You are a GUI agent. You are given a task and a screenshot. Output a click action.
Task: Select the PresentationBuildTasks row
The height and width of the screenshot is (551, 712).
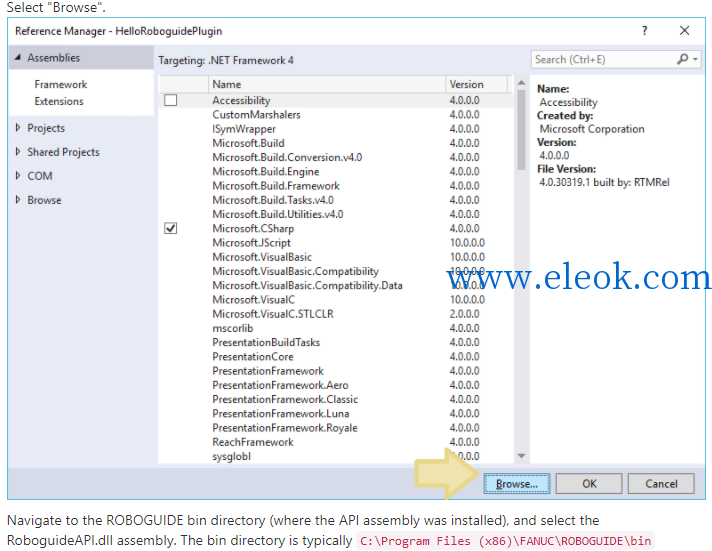(x=336, y=342)
